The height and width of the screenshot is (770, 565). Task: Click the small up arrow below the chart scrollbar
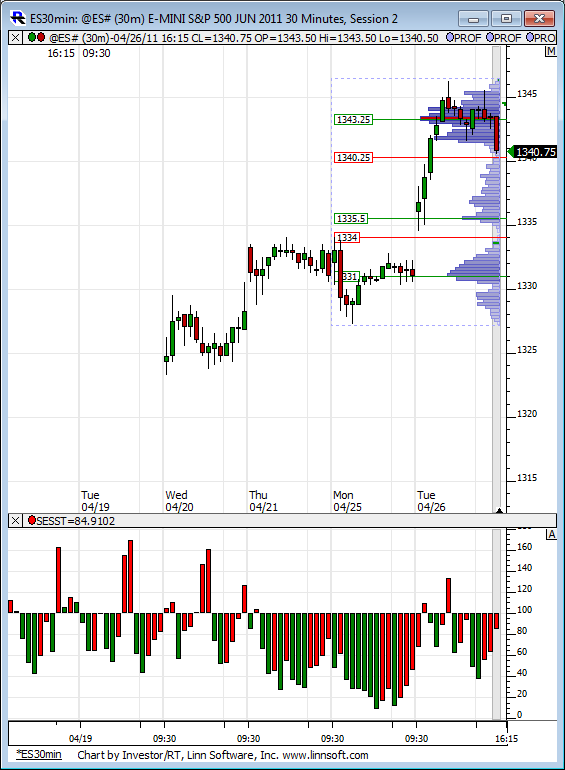click(x=499, y=511)
